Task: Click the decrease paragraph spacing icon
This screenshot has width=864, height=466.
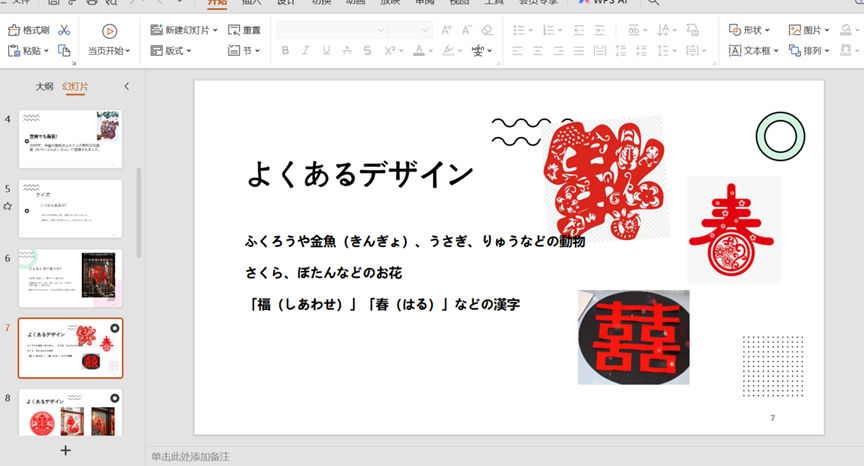Action: tap(641, 51)
